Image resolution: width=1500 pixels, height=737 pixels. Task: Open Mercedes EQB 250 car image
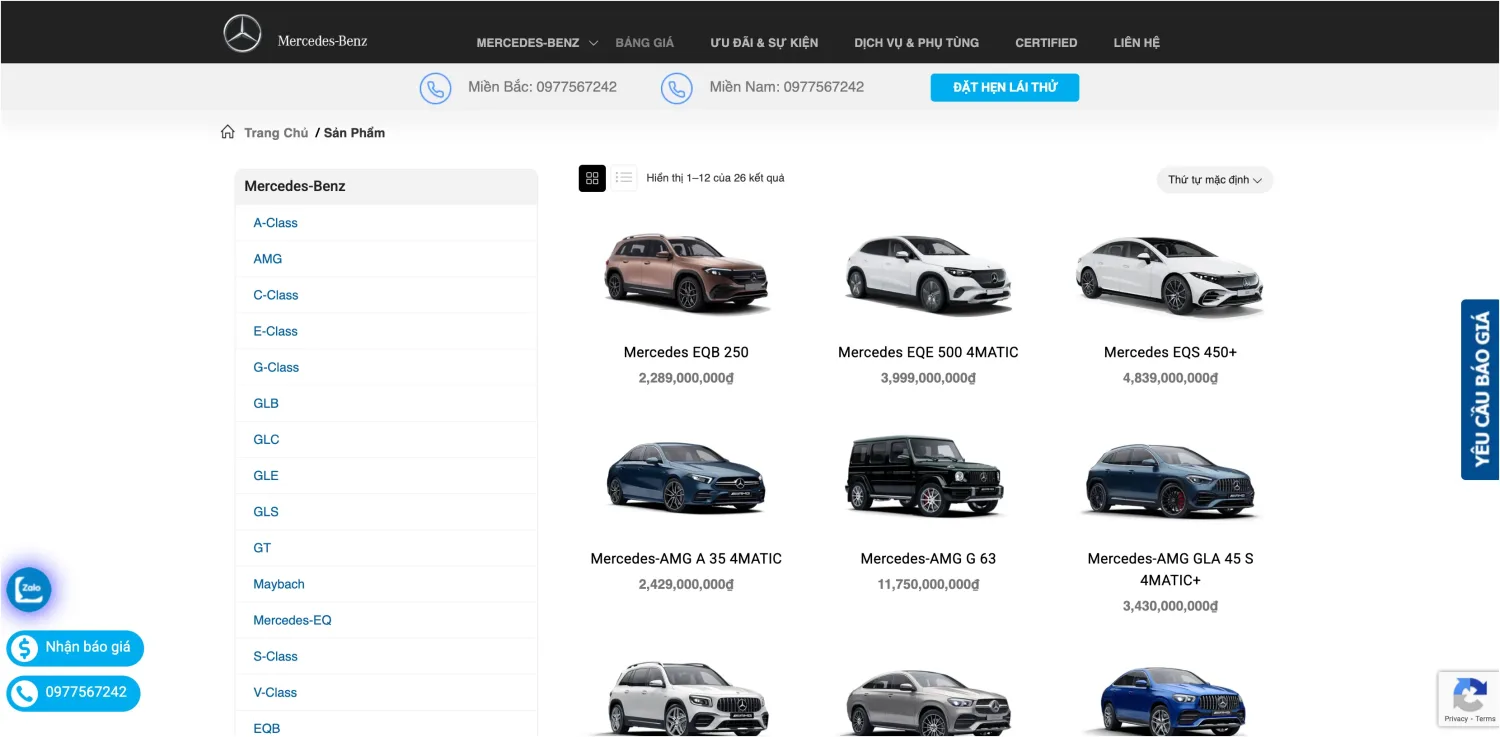(686, 273)
